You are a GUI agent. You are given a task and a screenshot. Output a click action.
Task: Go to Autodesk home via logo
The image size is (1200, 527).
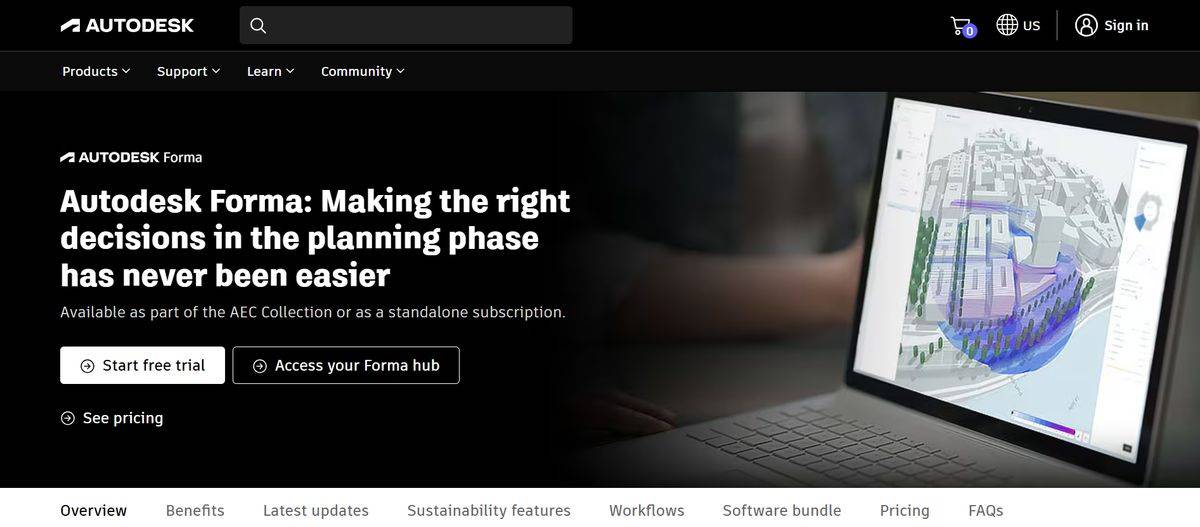coord(127,25)
